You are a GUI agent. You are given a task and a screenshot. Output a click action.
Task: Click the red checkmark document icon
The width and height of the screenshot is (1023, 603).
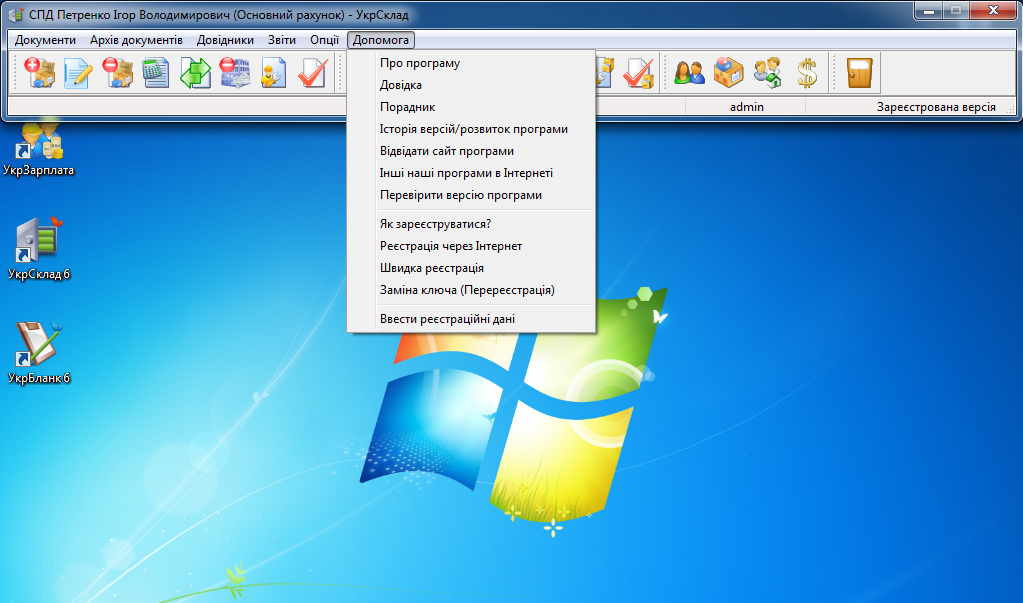313,73
